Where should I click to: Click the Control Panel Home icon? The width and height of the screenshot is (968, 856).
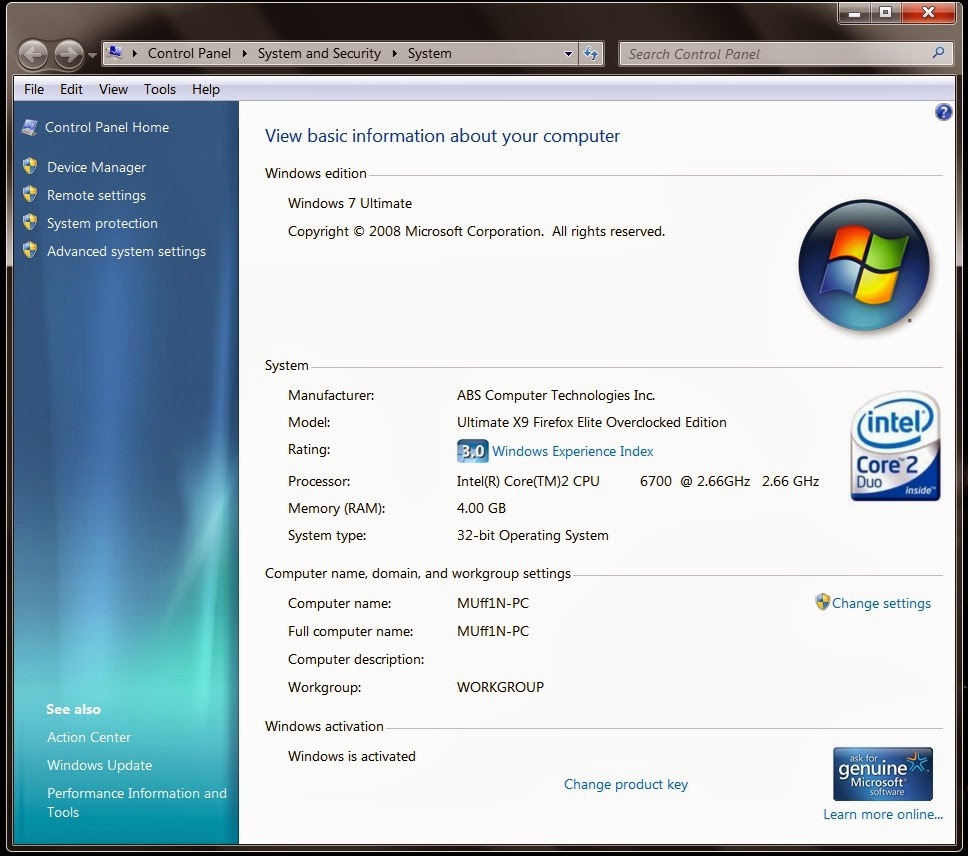point(29,128)
